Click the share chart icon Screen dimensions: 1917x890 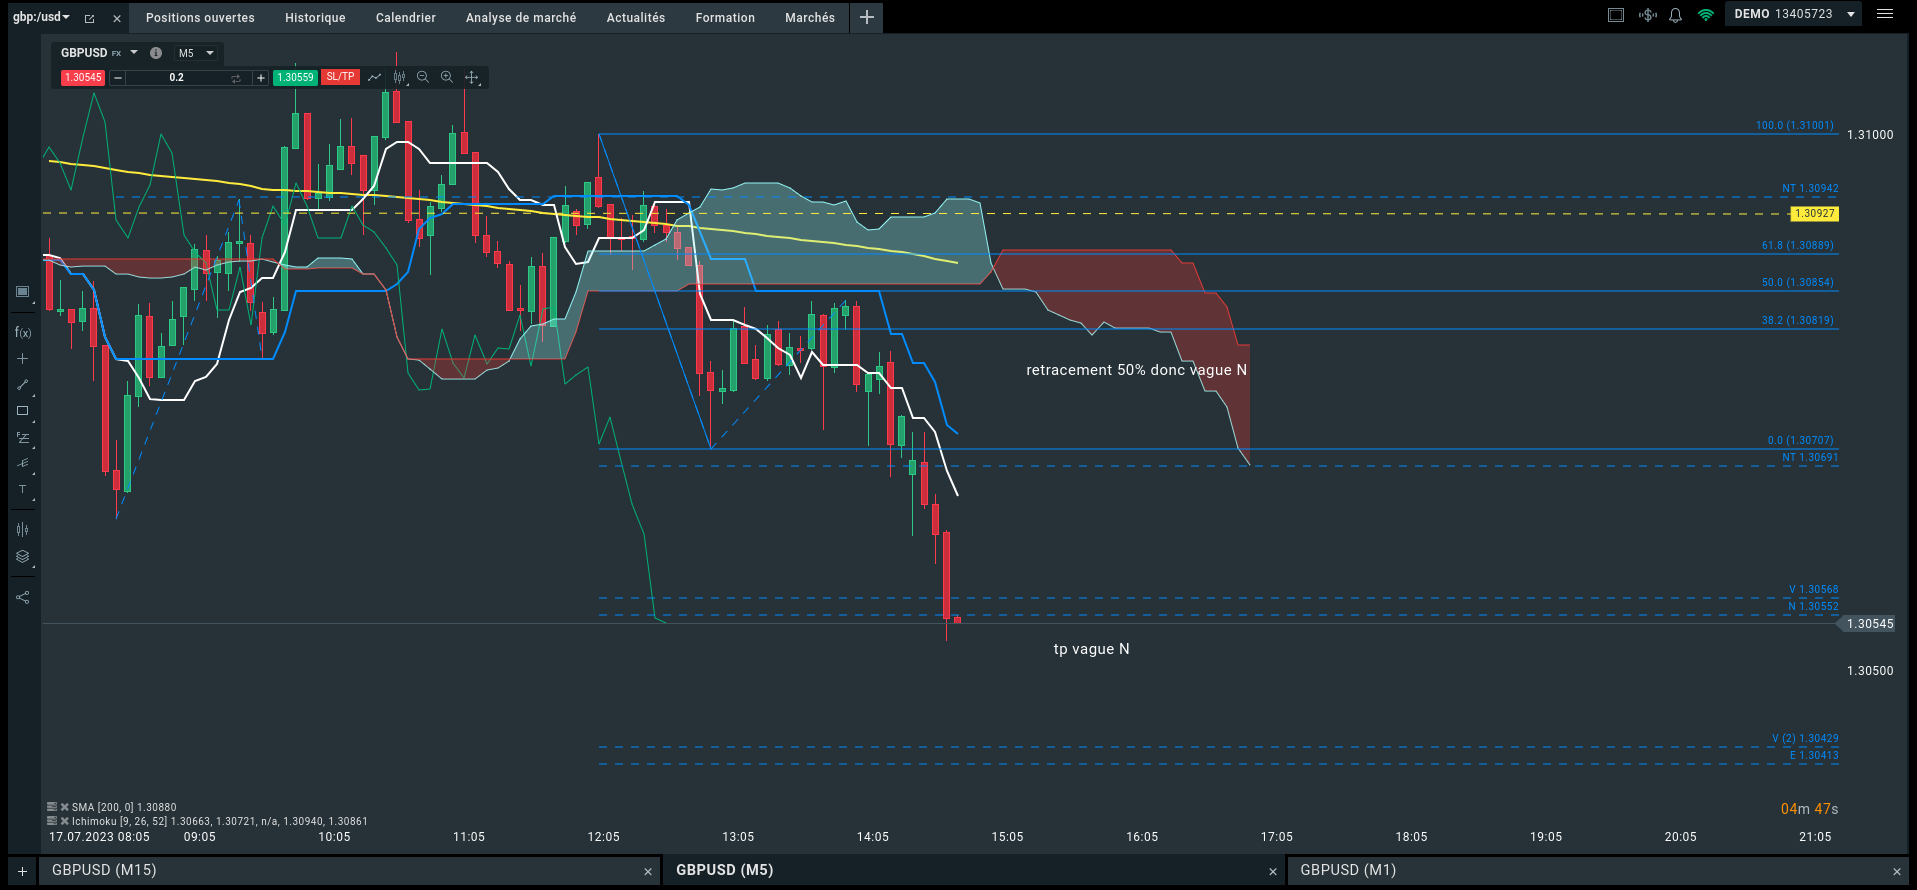click(x=22, y=598)
